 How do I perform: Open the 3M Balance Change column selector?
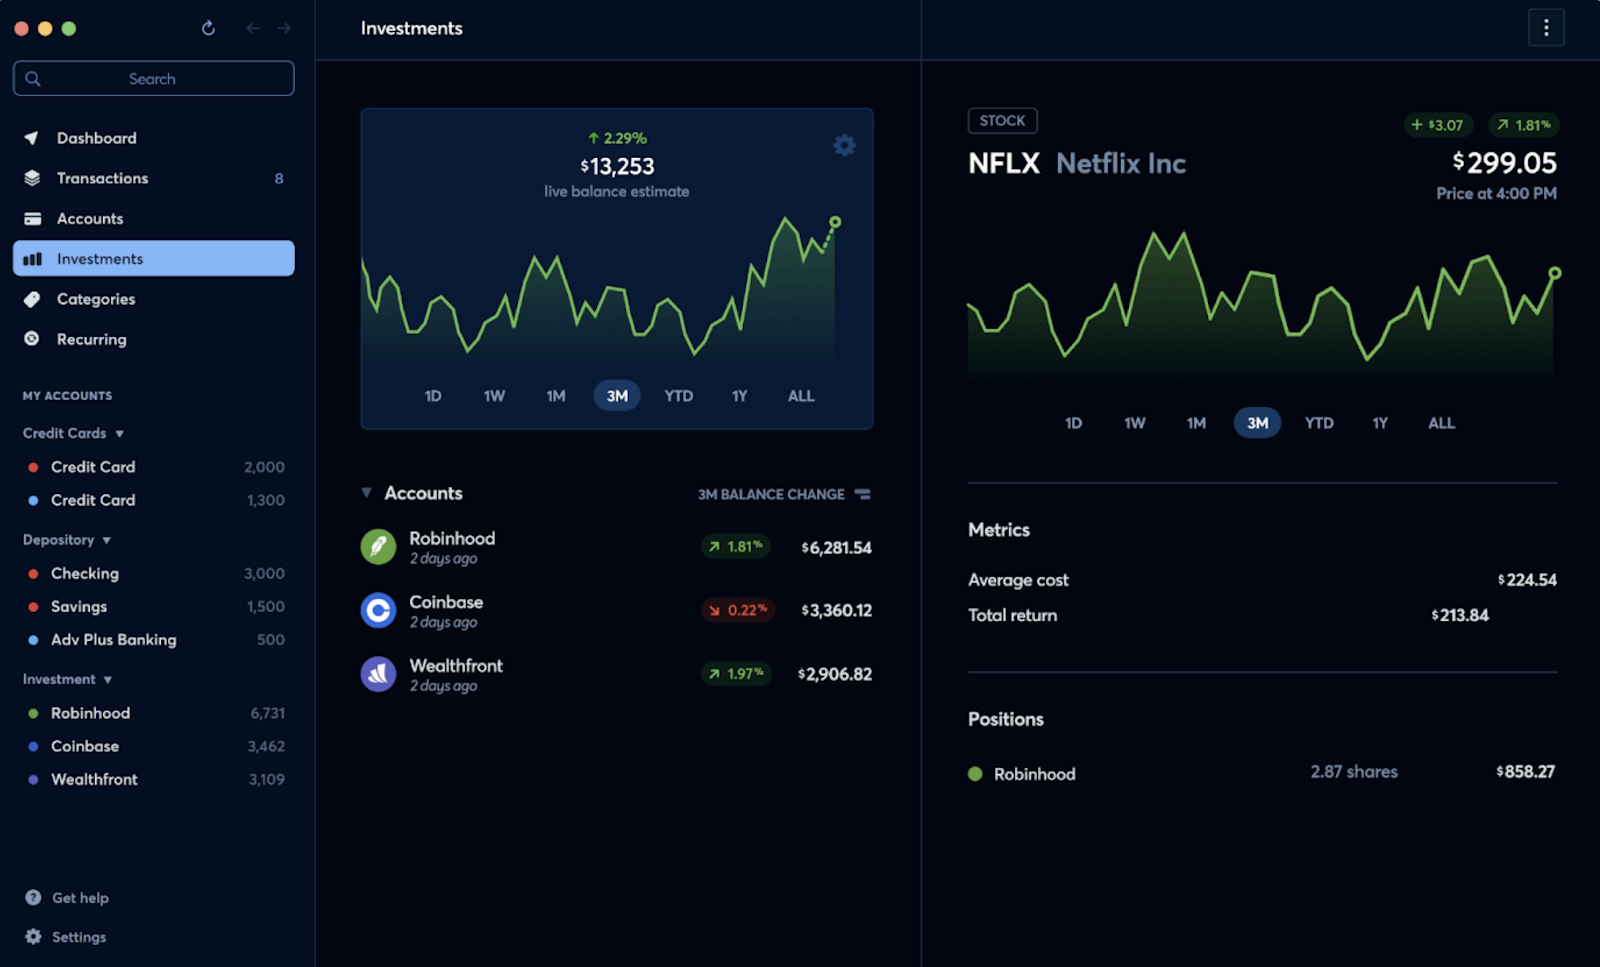[784, 494]
